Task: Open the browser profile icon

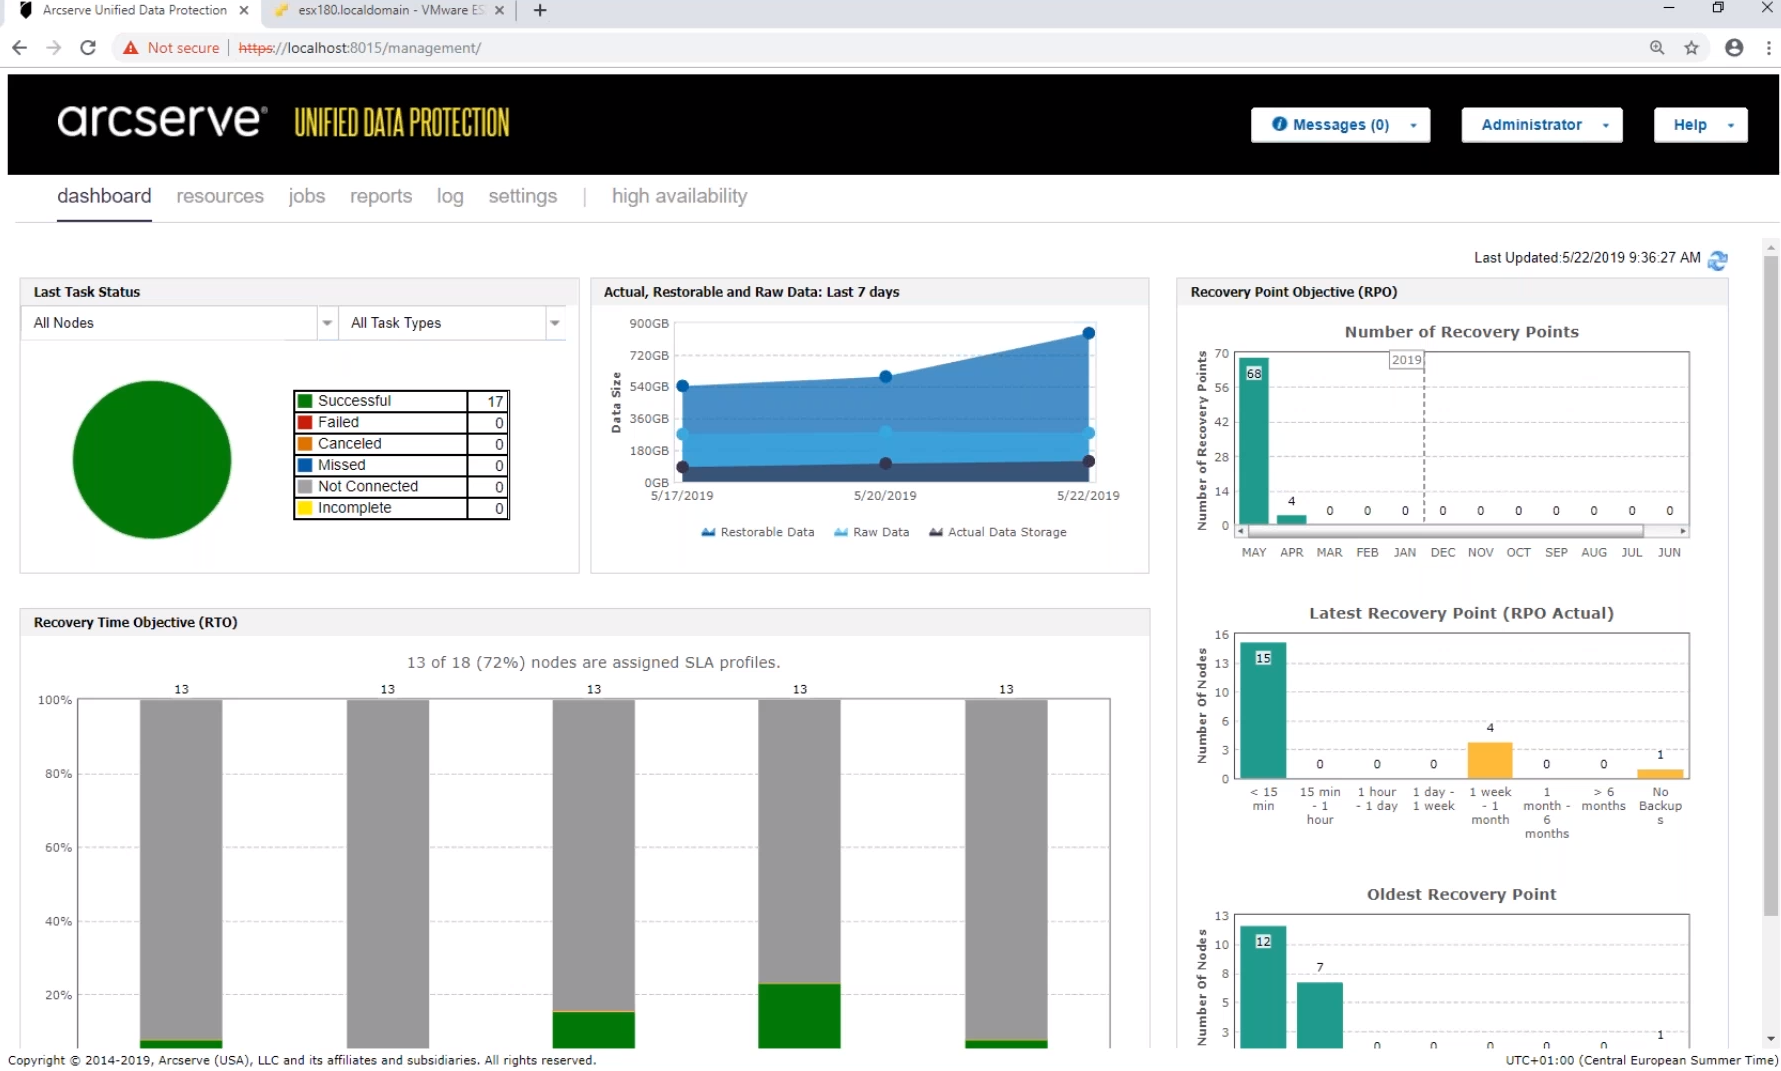Action: (x=1734, y=47)
